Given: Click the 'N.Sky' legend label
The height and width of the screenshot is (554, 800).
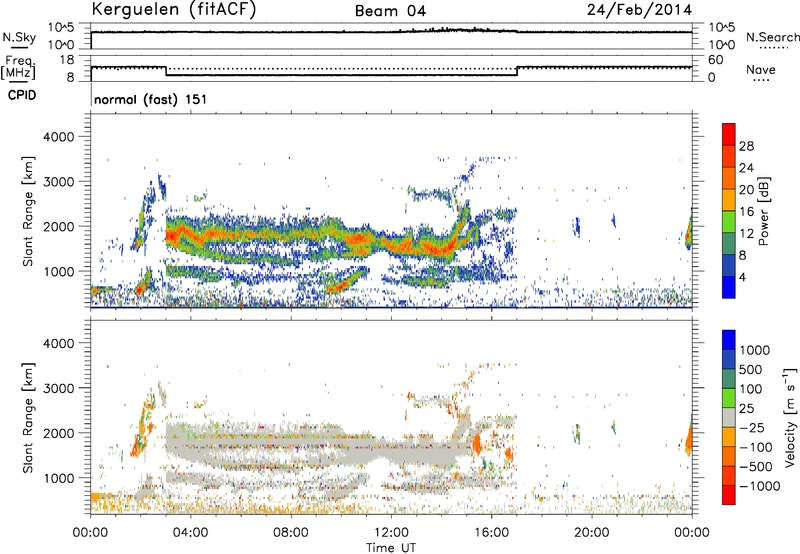Looking at the screenshot, I should (19, 37).
